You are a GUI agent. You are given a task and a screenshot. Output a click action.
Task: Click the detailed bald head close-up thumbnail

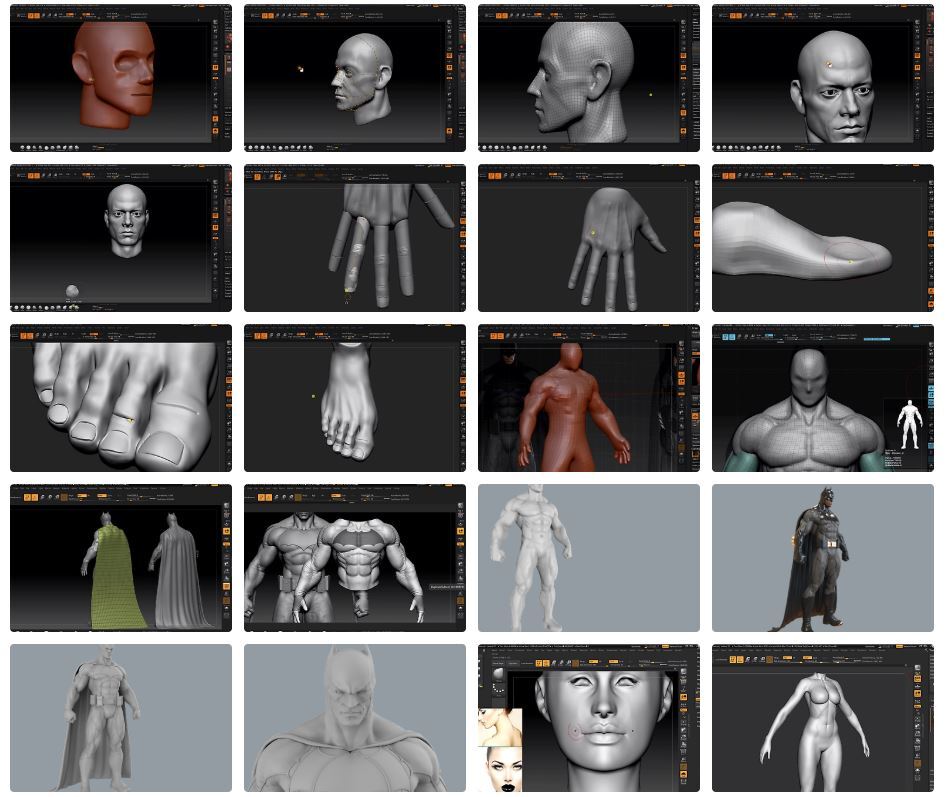pyautogui.click(x=823, y=78)
